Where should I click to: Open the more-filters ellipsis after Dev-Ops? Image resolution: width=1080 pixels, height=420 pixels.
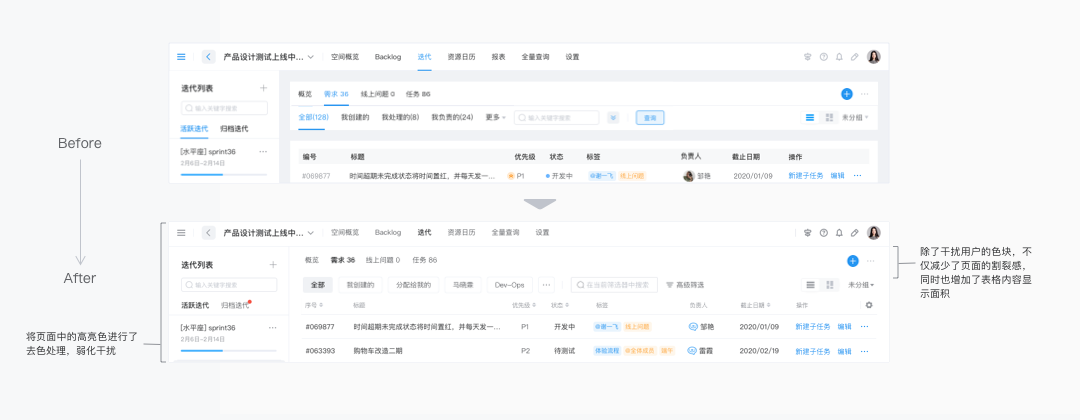point(546,285)
